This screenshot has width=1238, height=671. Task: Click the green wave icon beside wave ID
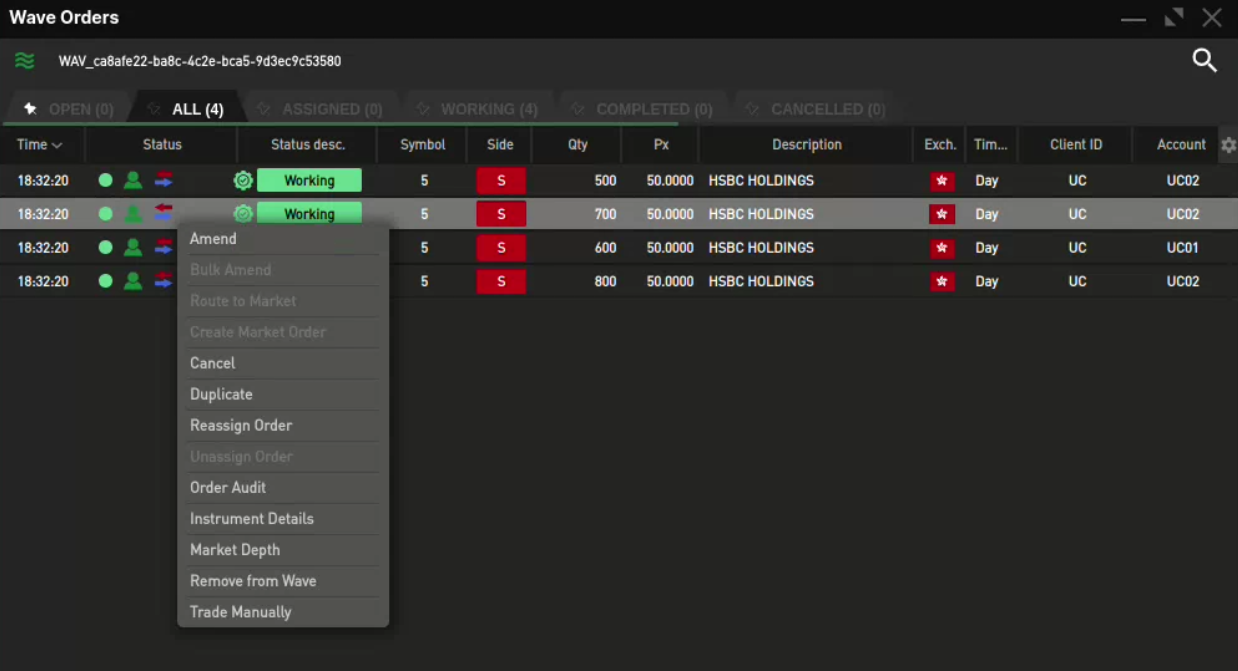(x=25, y=61)
